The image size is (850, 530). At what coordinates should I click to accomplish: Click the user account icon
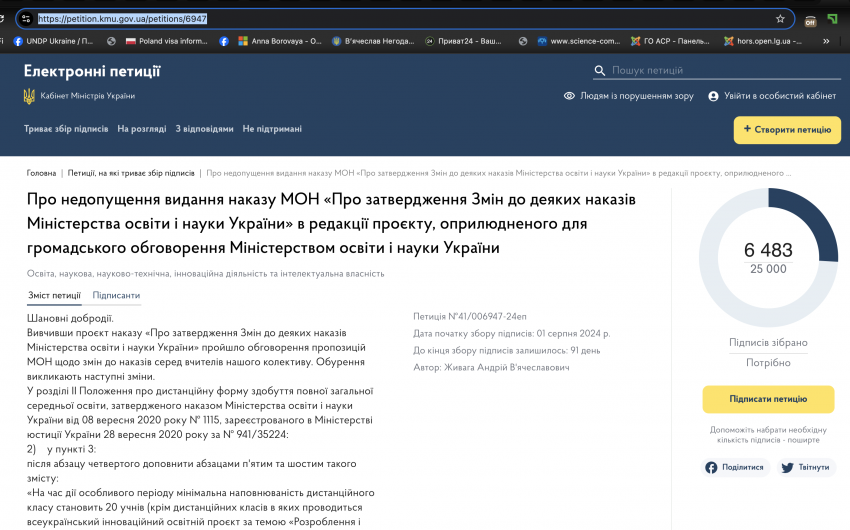click(x=713, y=96)
